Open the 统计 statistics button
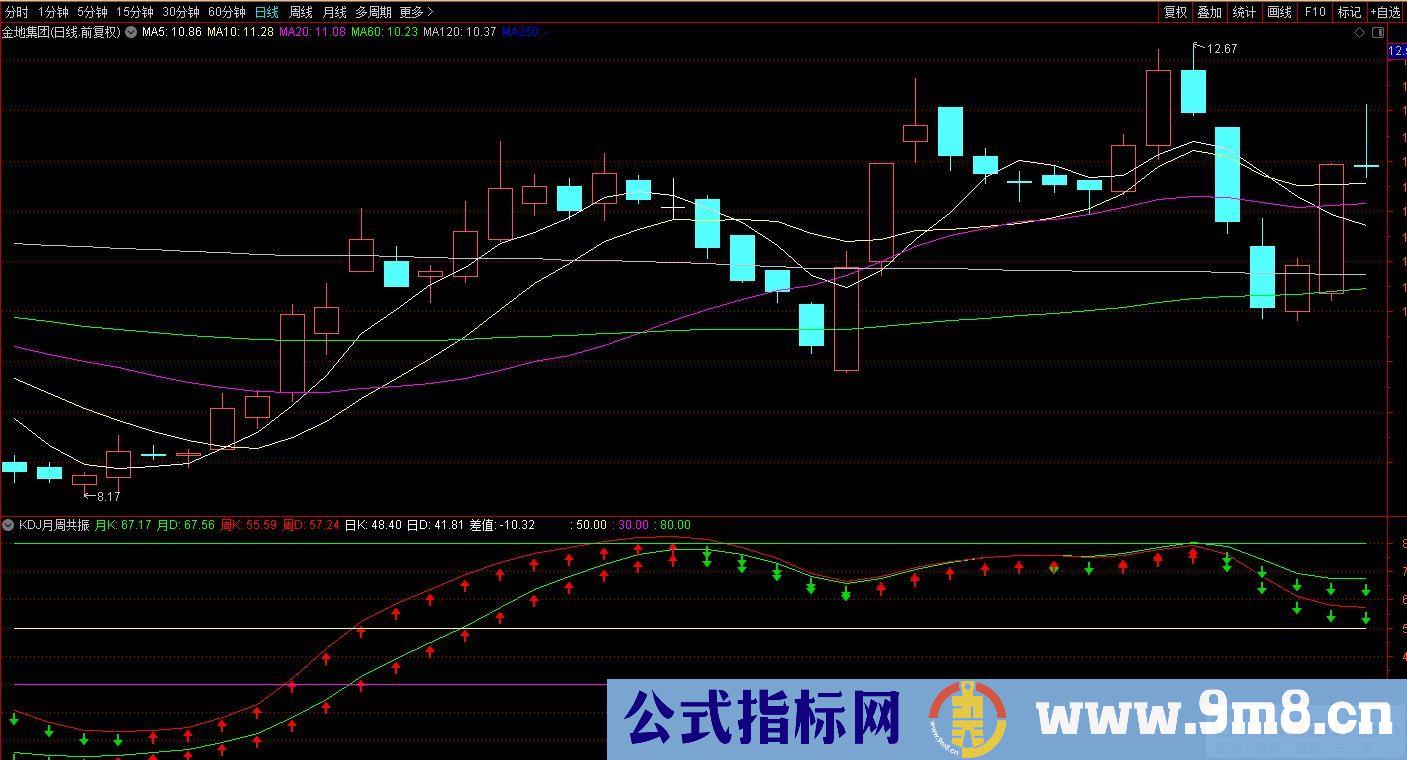Image resolution: width=1407 pixels, height=760 pixels. [x=1244, y=12]
